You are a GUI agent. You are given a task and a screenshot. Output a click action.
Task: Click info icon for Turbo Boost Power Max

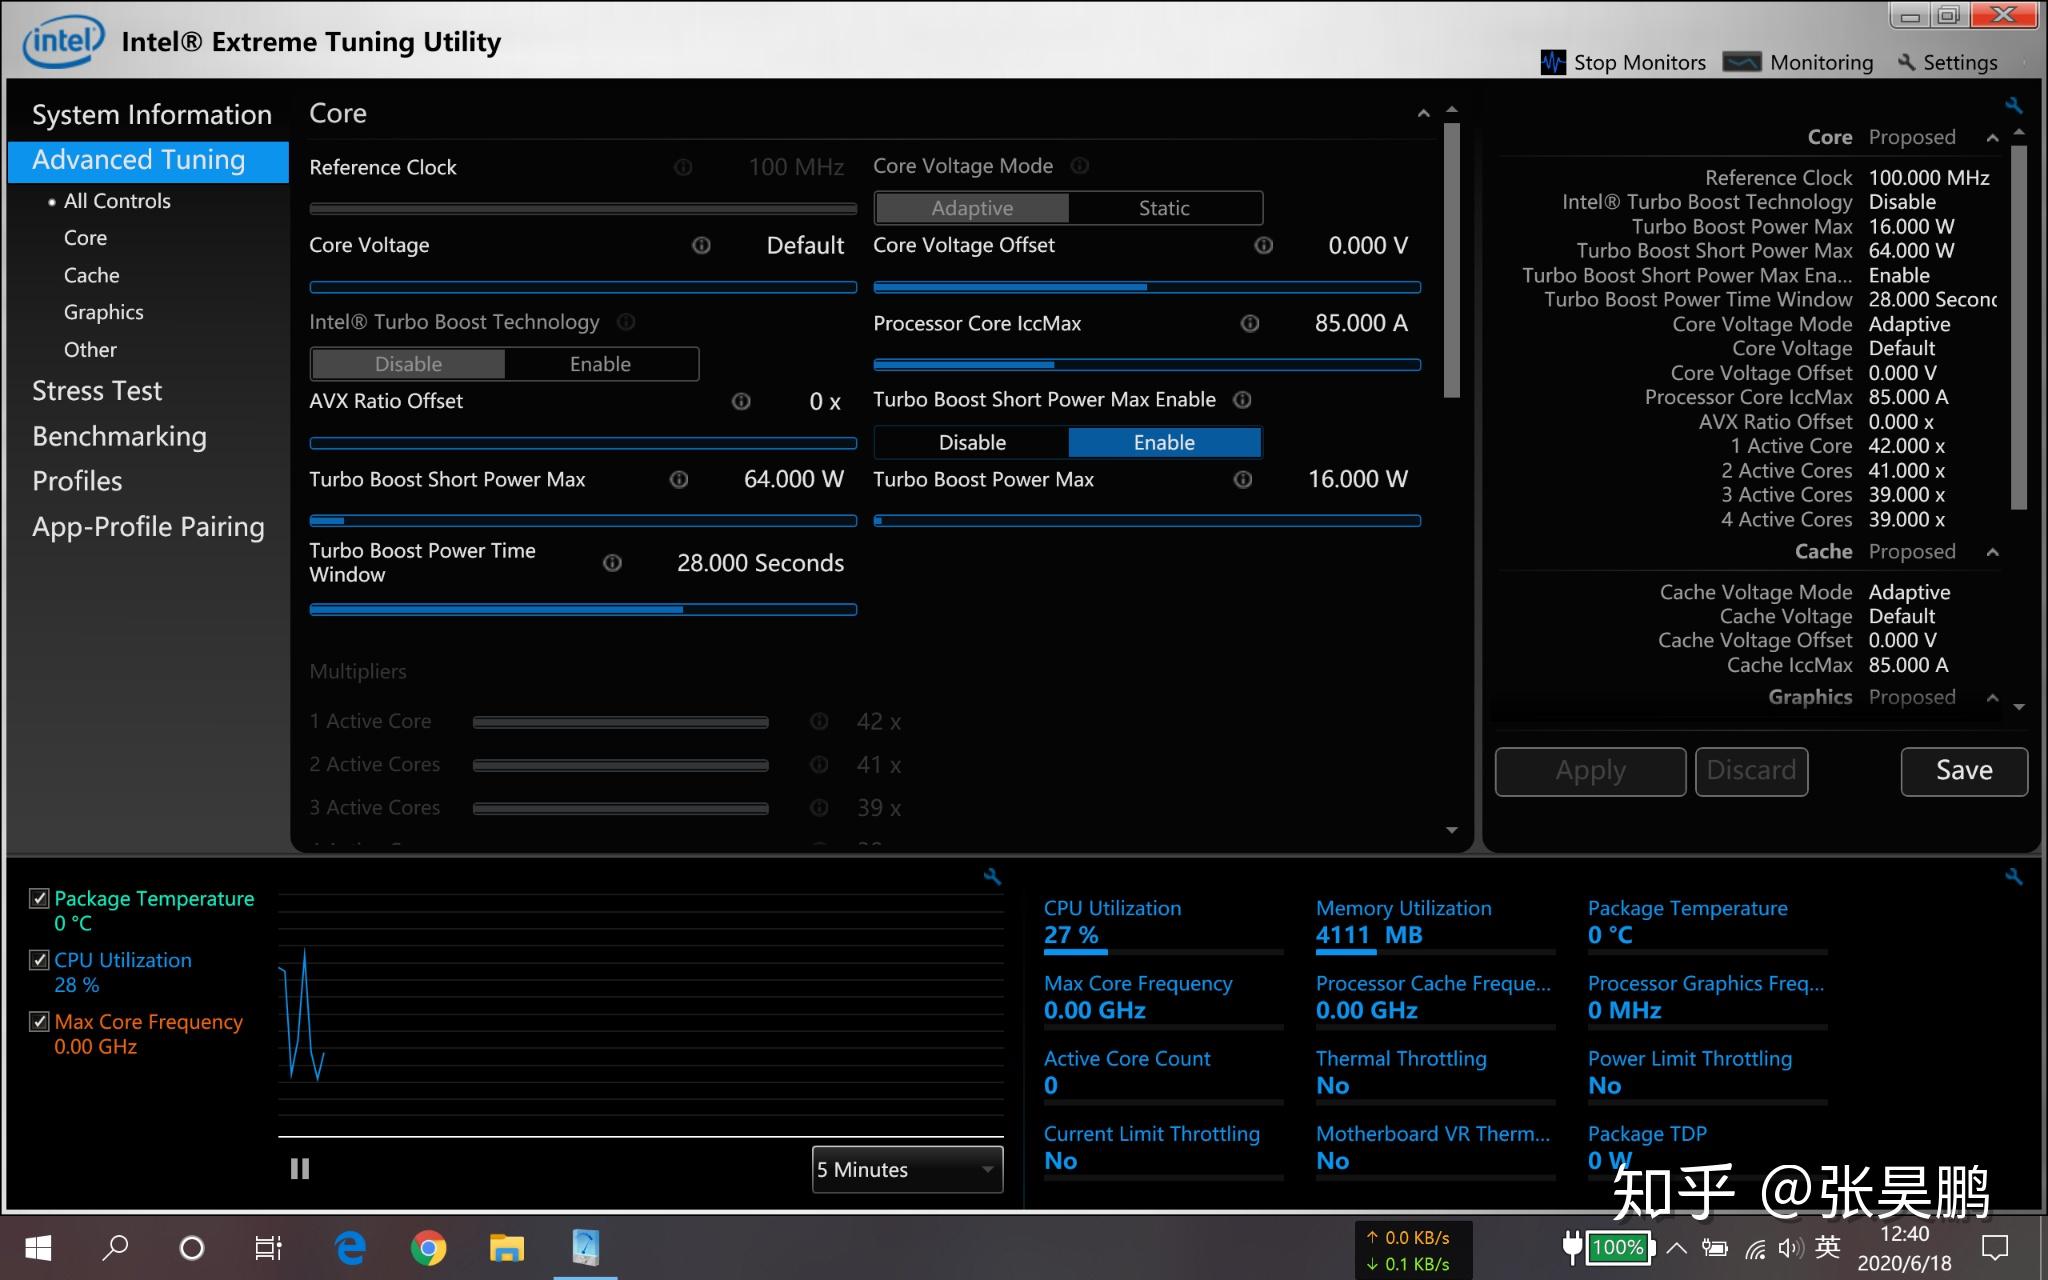[x=1243, y=480]
